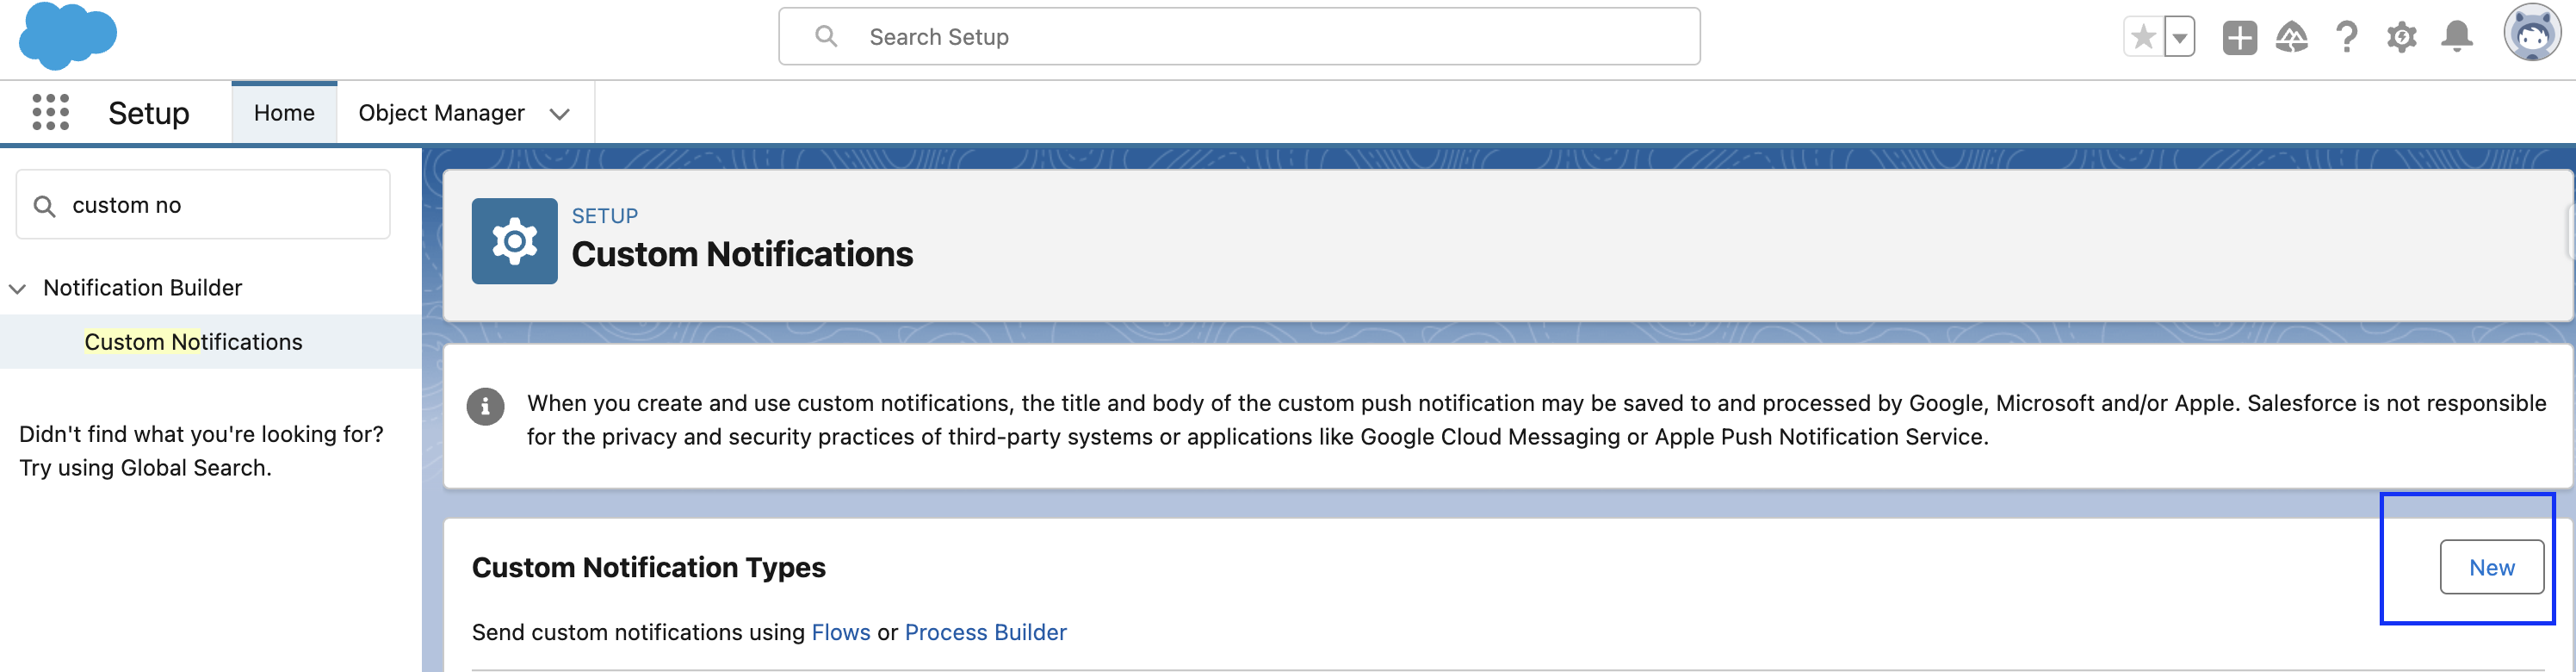Viewport: 2576px width, 672px height.
Task: Switch to the Home tab
Action: coord(284,112)
